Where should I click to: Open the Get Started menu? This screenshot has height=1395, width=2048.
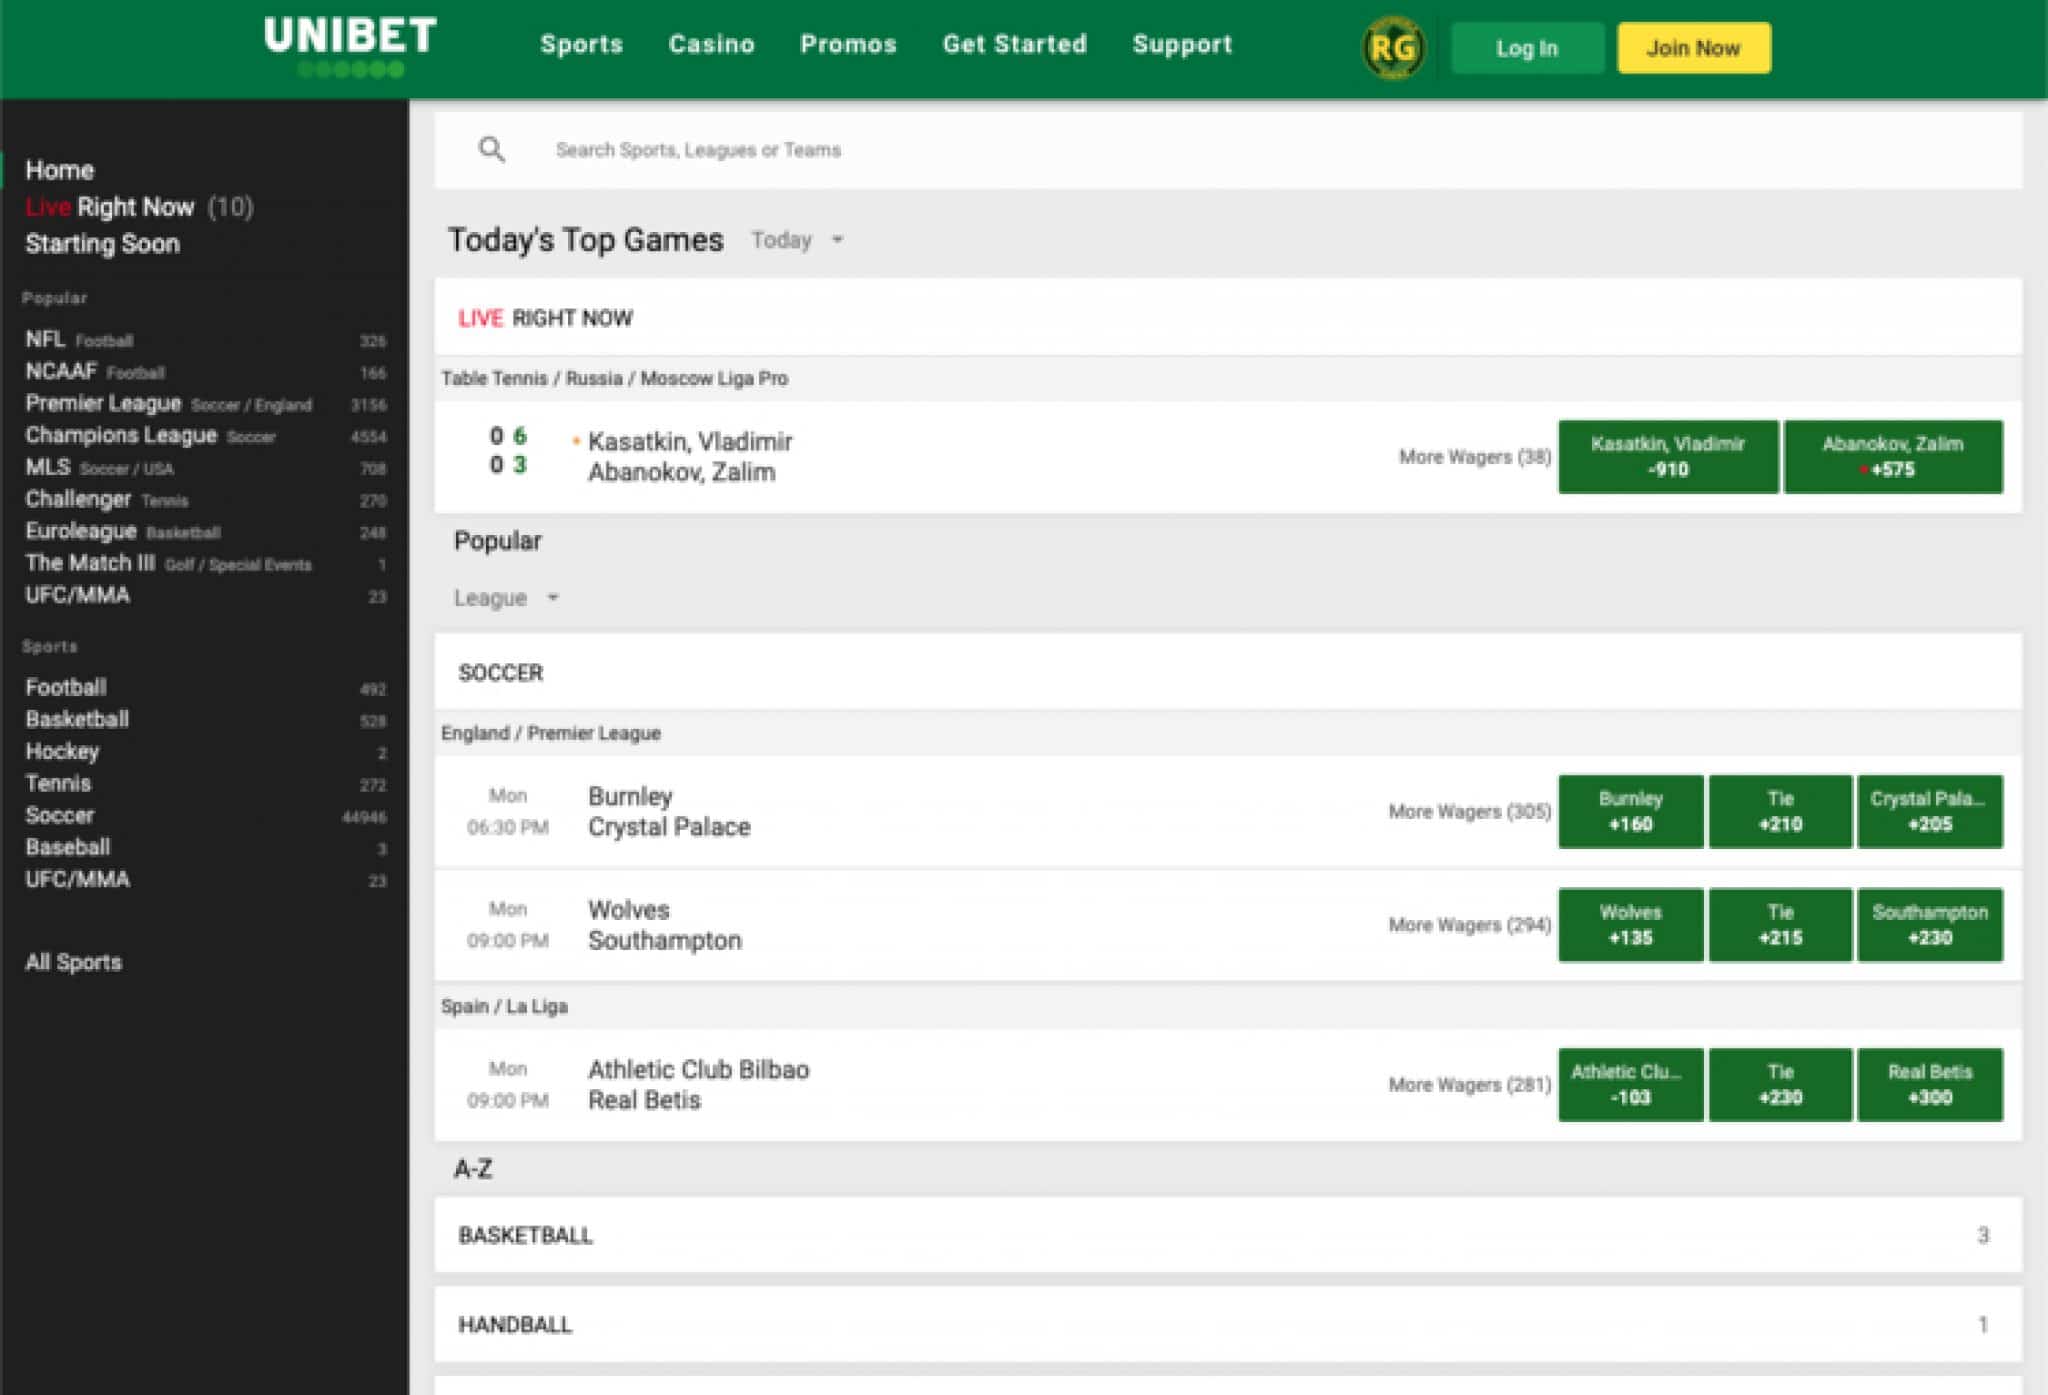point(1014,44)
